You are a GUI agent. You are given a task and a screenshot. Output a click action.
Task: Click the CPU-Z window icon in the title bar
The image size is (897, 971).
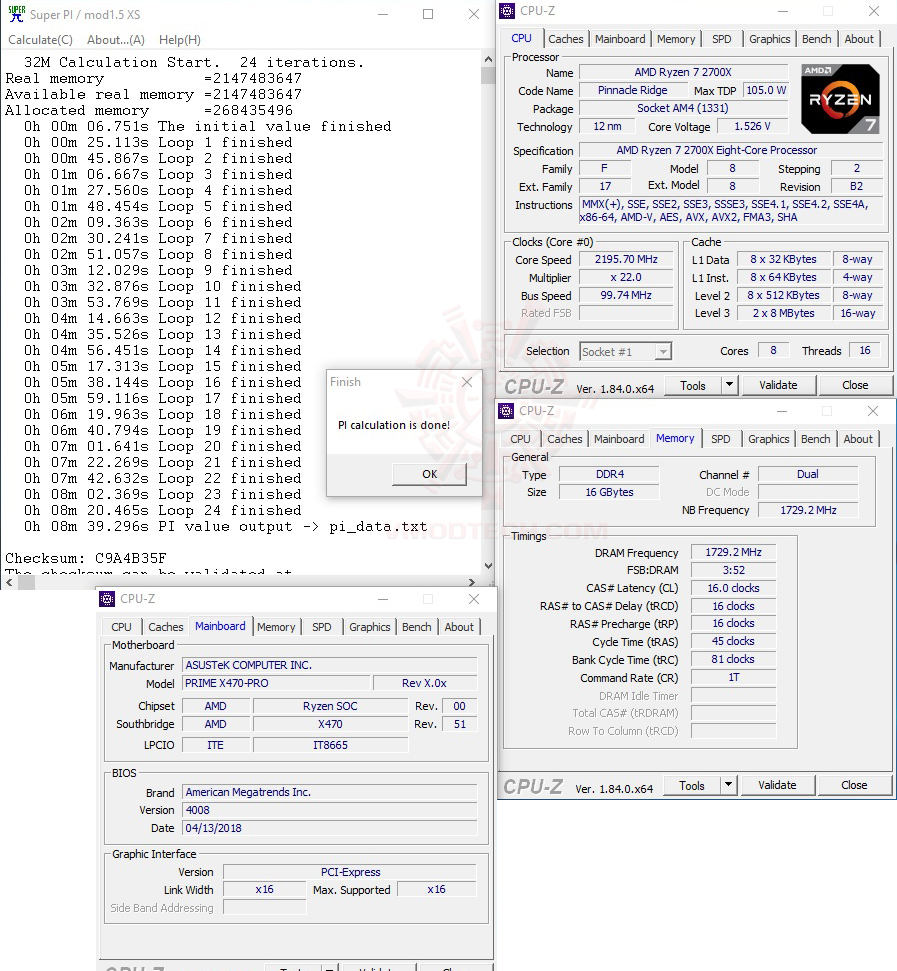pyautogui.click(x=507, y=10)
